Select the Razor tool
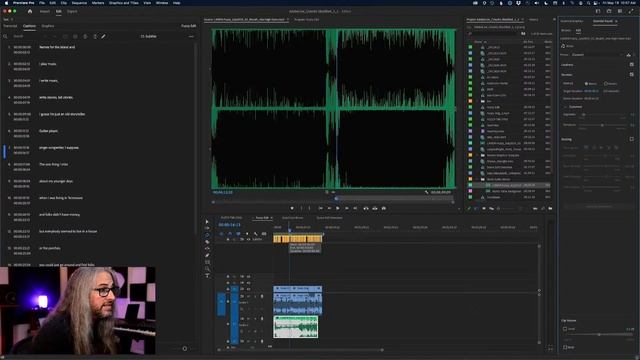The height and width of the screenshot is (360, 640). click(x=207, y=242)
